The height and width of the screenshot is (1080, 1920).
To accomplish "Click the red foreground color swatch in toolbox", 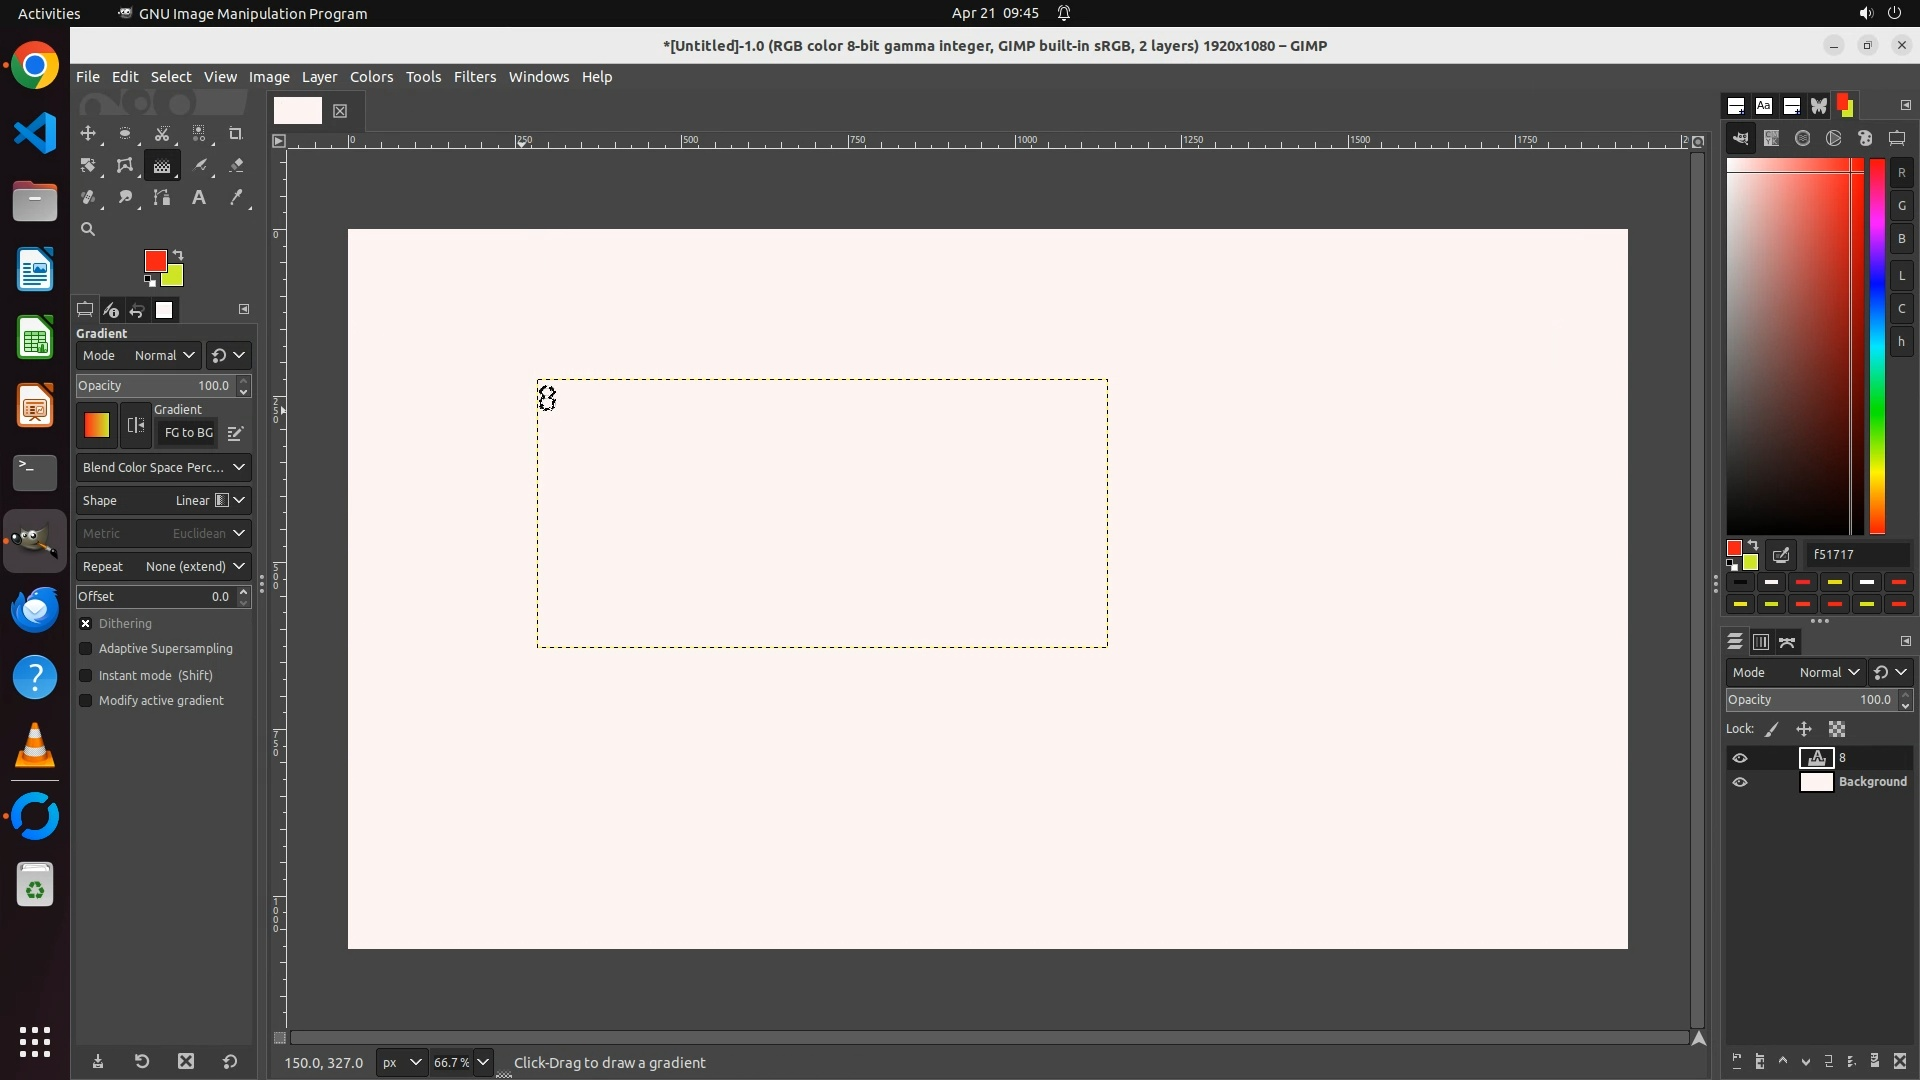I will 154,260.
